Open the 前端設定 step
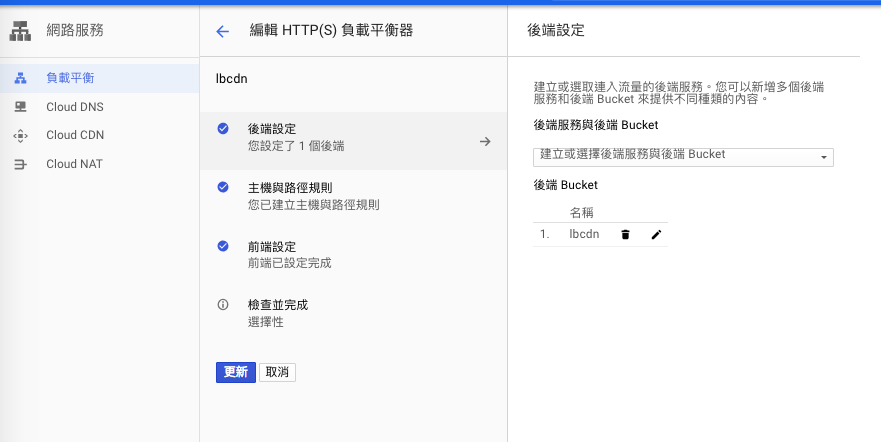Viewport: 881px width, 442px height. [353, 254]
